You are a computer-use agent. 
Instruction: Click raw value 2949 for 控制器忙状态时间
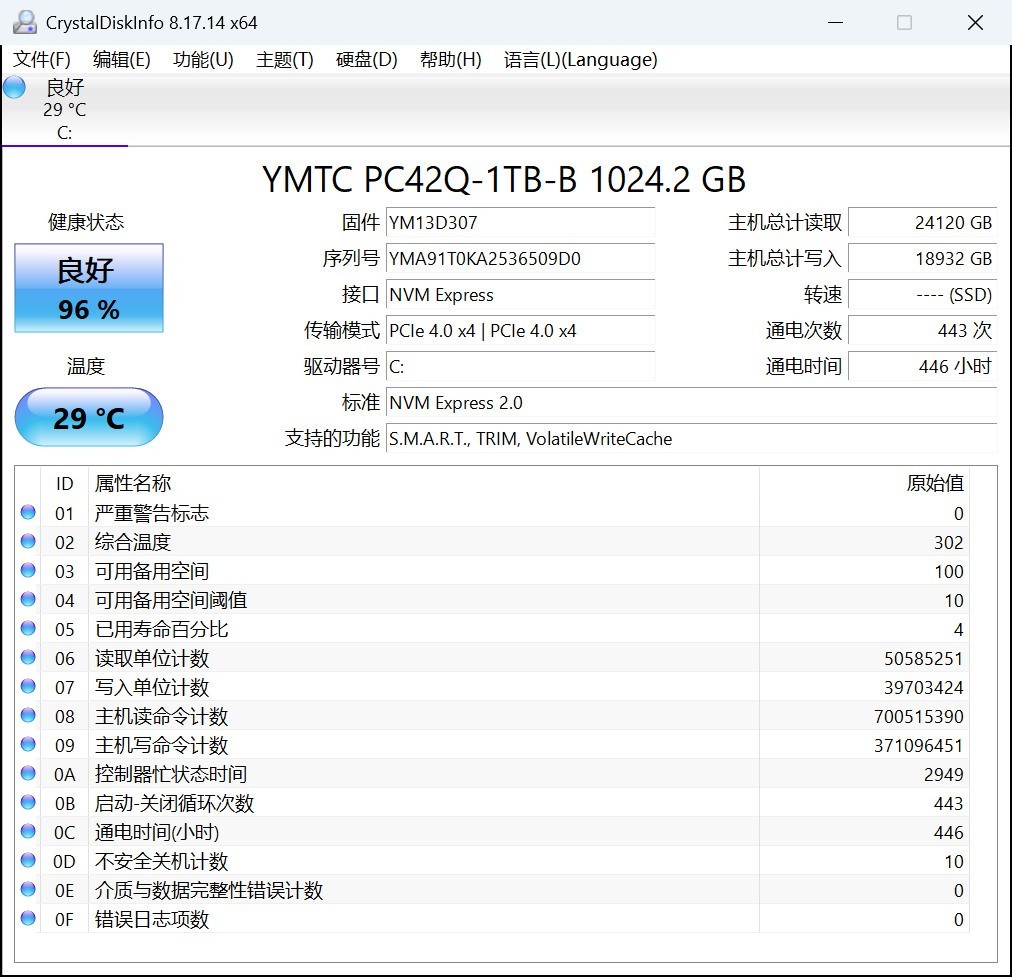pyautogui.click(x=944, y=775)
